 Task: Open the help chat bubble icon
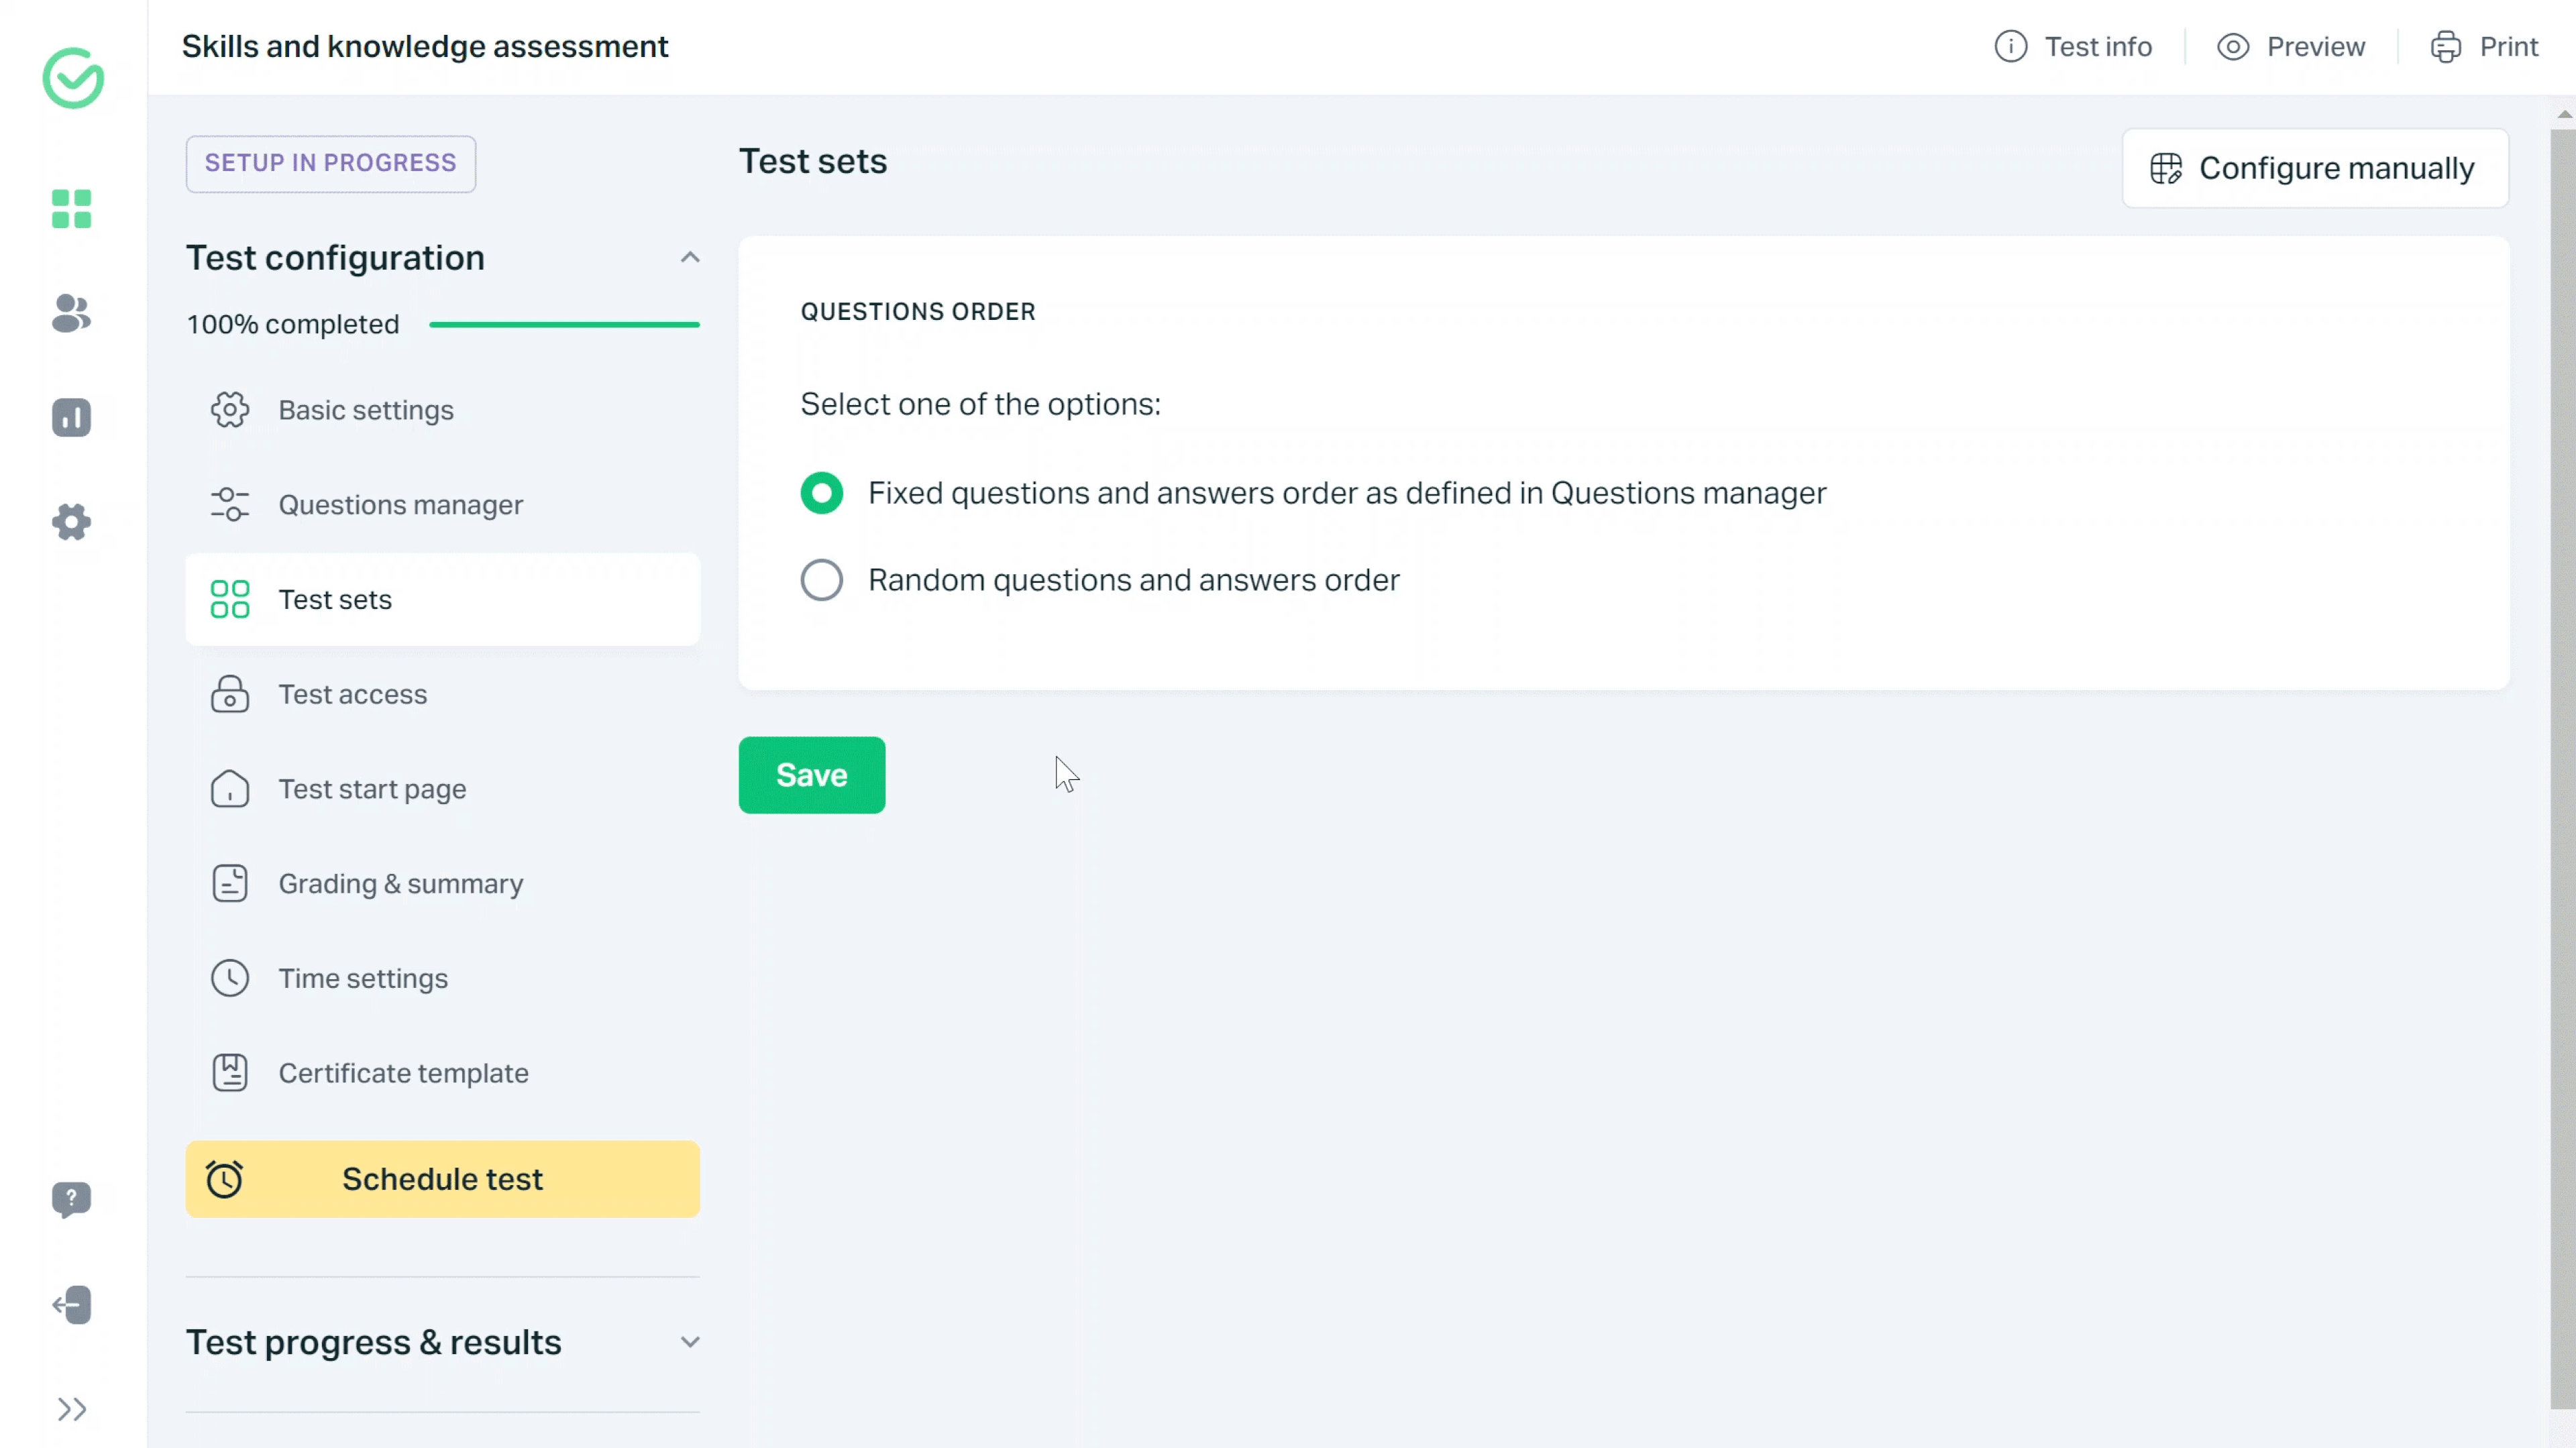(71, 1199)
